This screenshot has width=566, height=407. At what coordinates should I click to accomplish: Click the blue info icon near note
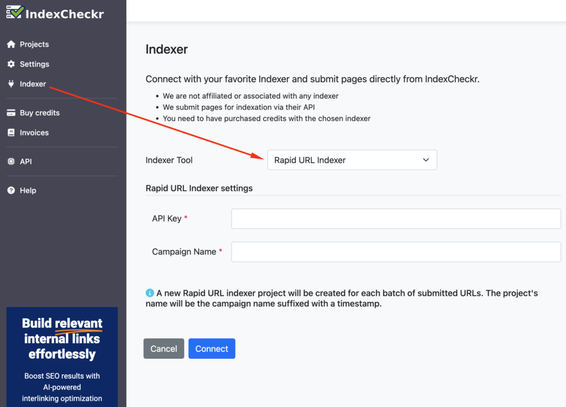(x=149, y=293)
